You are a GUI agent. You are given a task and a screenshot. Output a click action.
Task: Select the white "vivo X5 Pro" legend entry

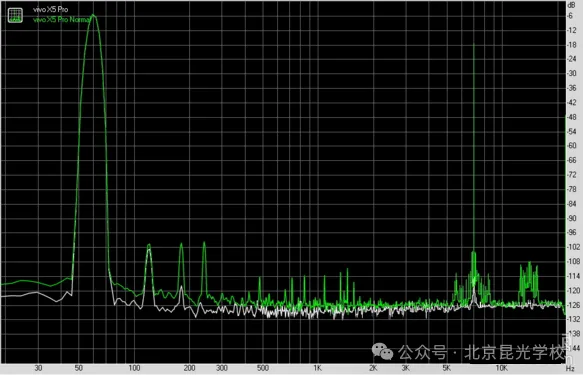(x=51, y=10)
